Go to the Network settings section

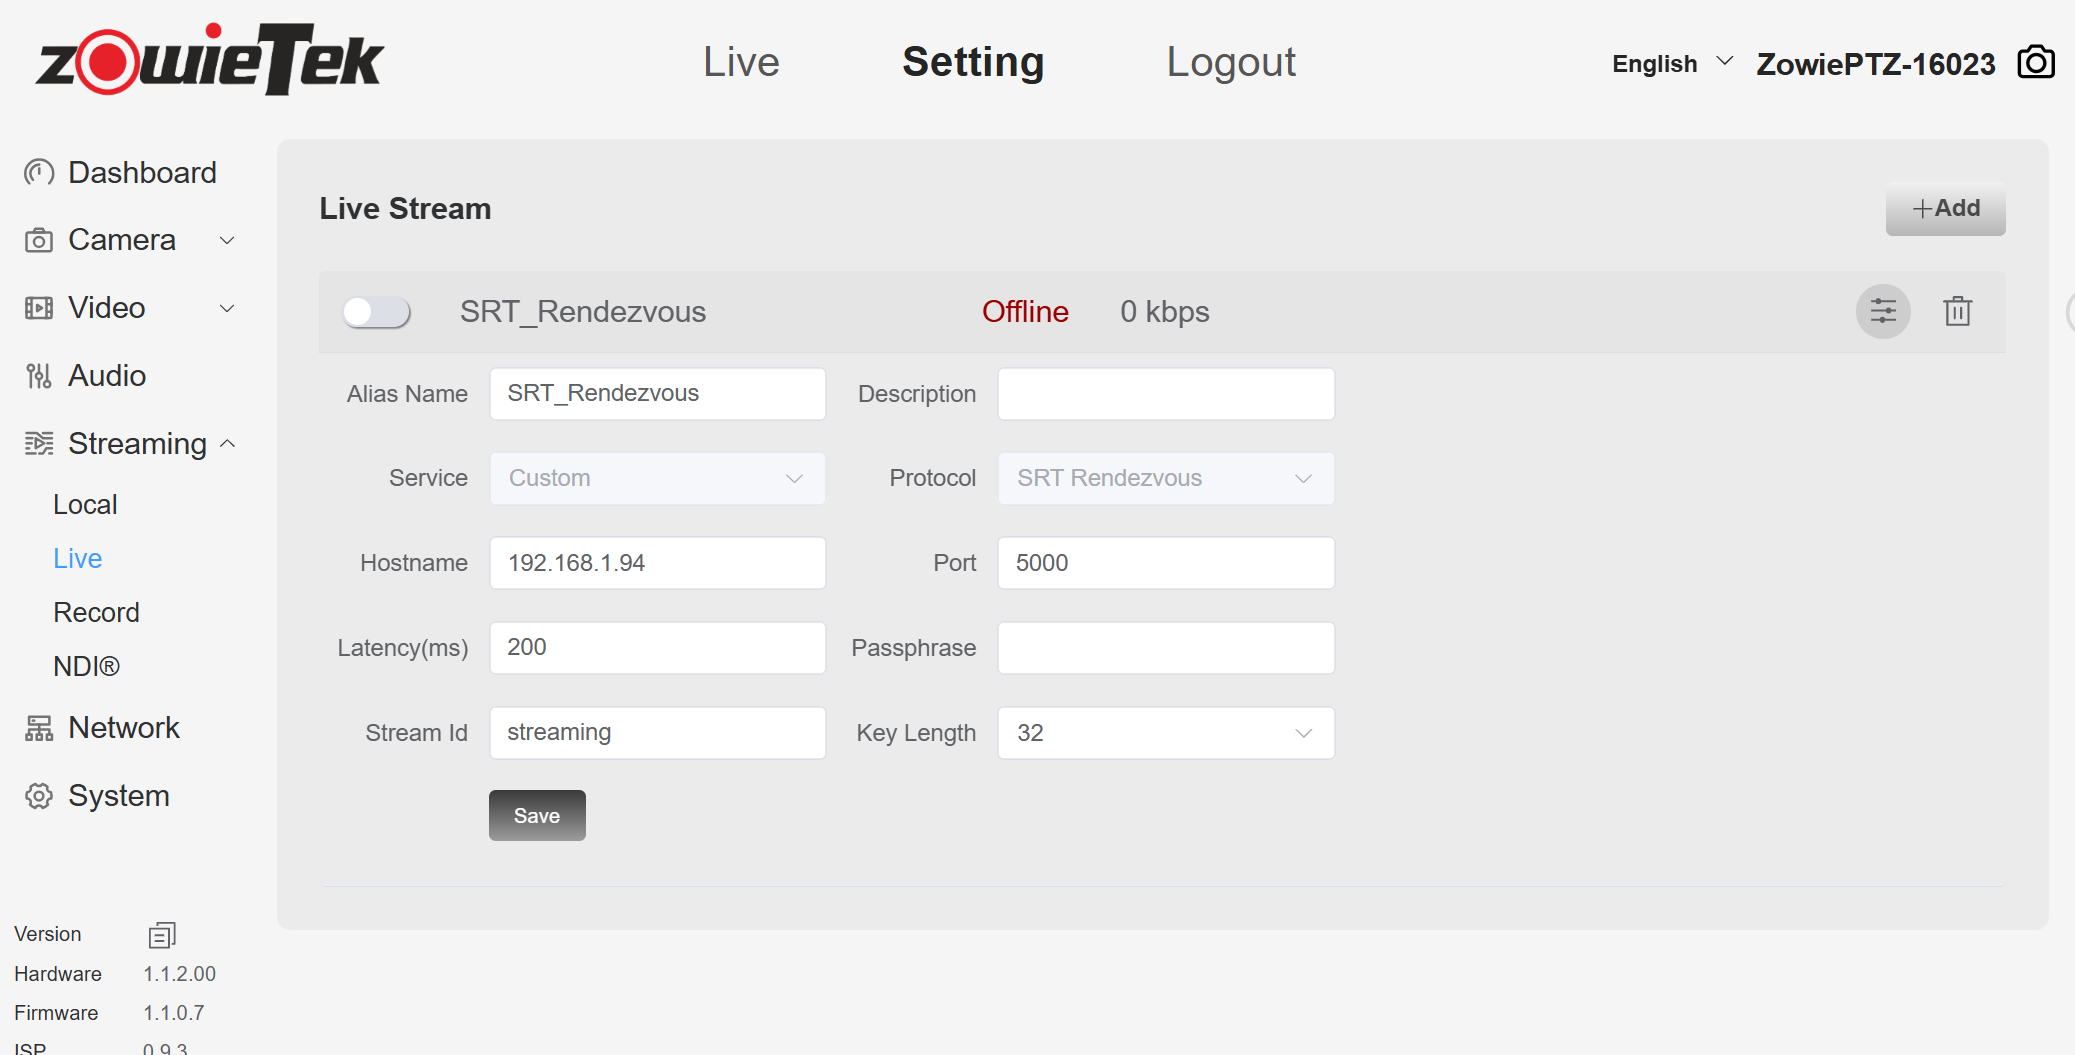(123, 728)
